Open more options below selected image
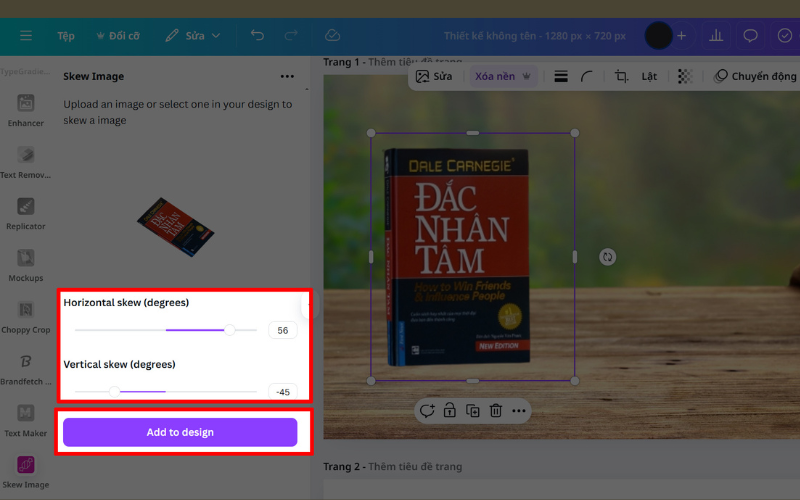 tap(518, 411)
